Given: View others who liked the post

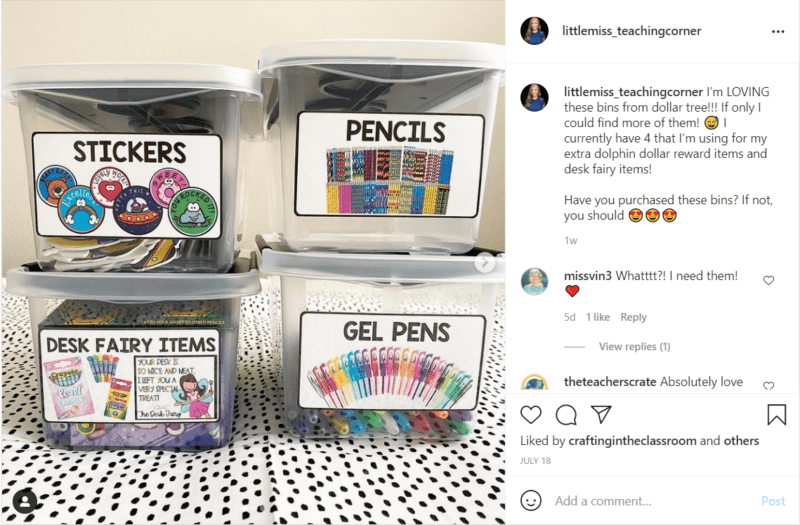Looking at the screenshot, I should point(741,440).
